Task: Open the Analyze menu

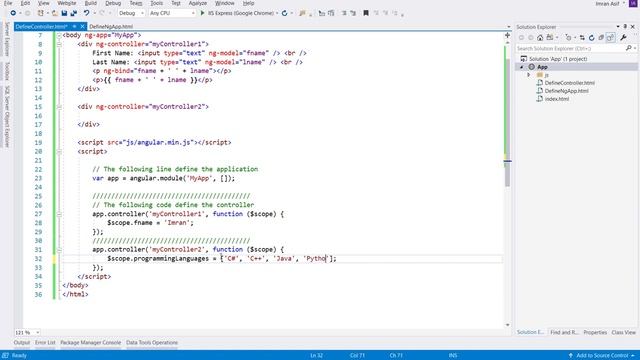Action: click(198, 3)
